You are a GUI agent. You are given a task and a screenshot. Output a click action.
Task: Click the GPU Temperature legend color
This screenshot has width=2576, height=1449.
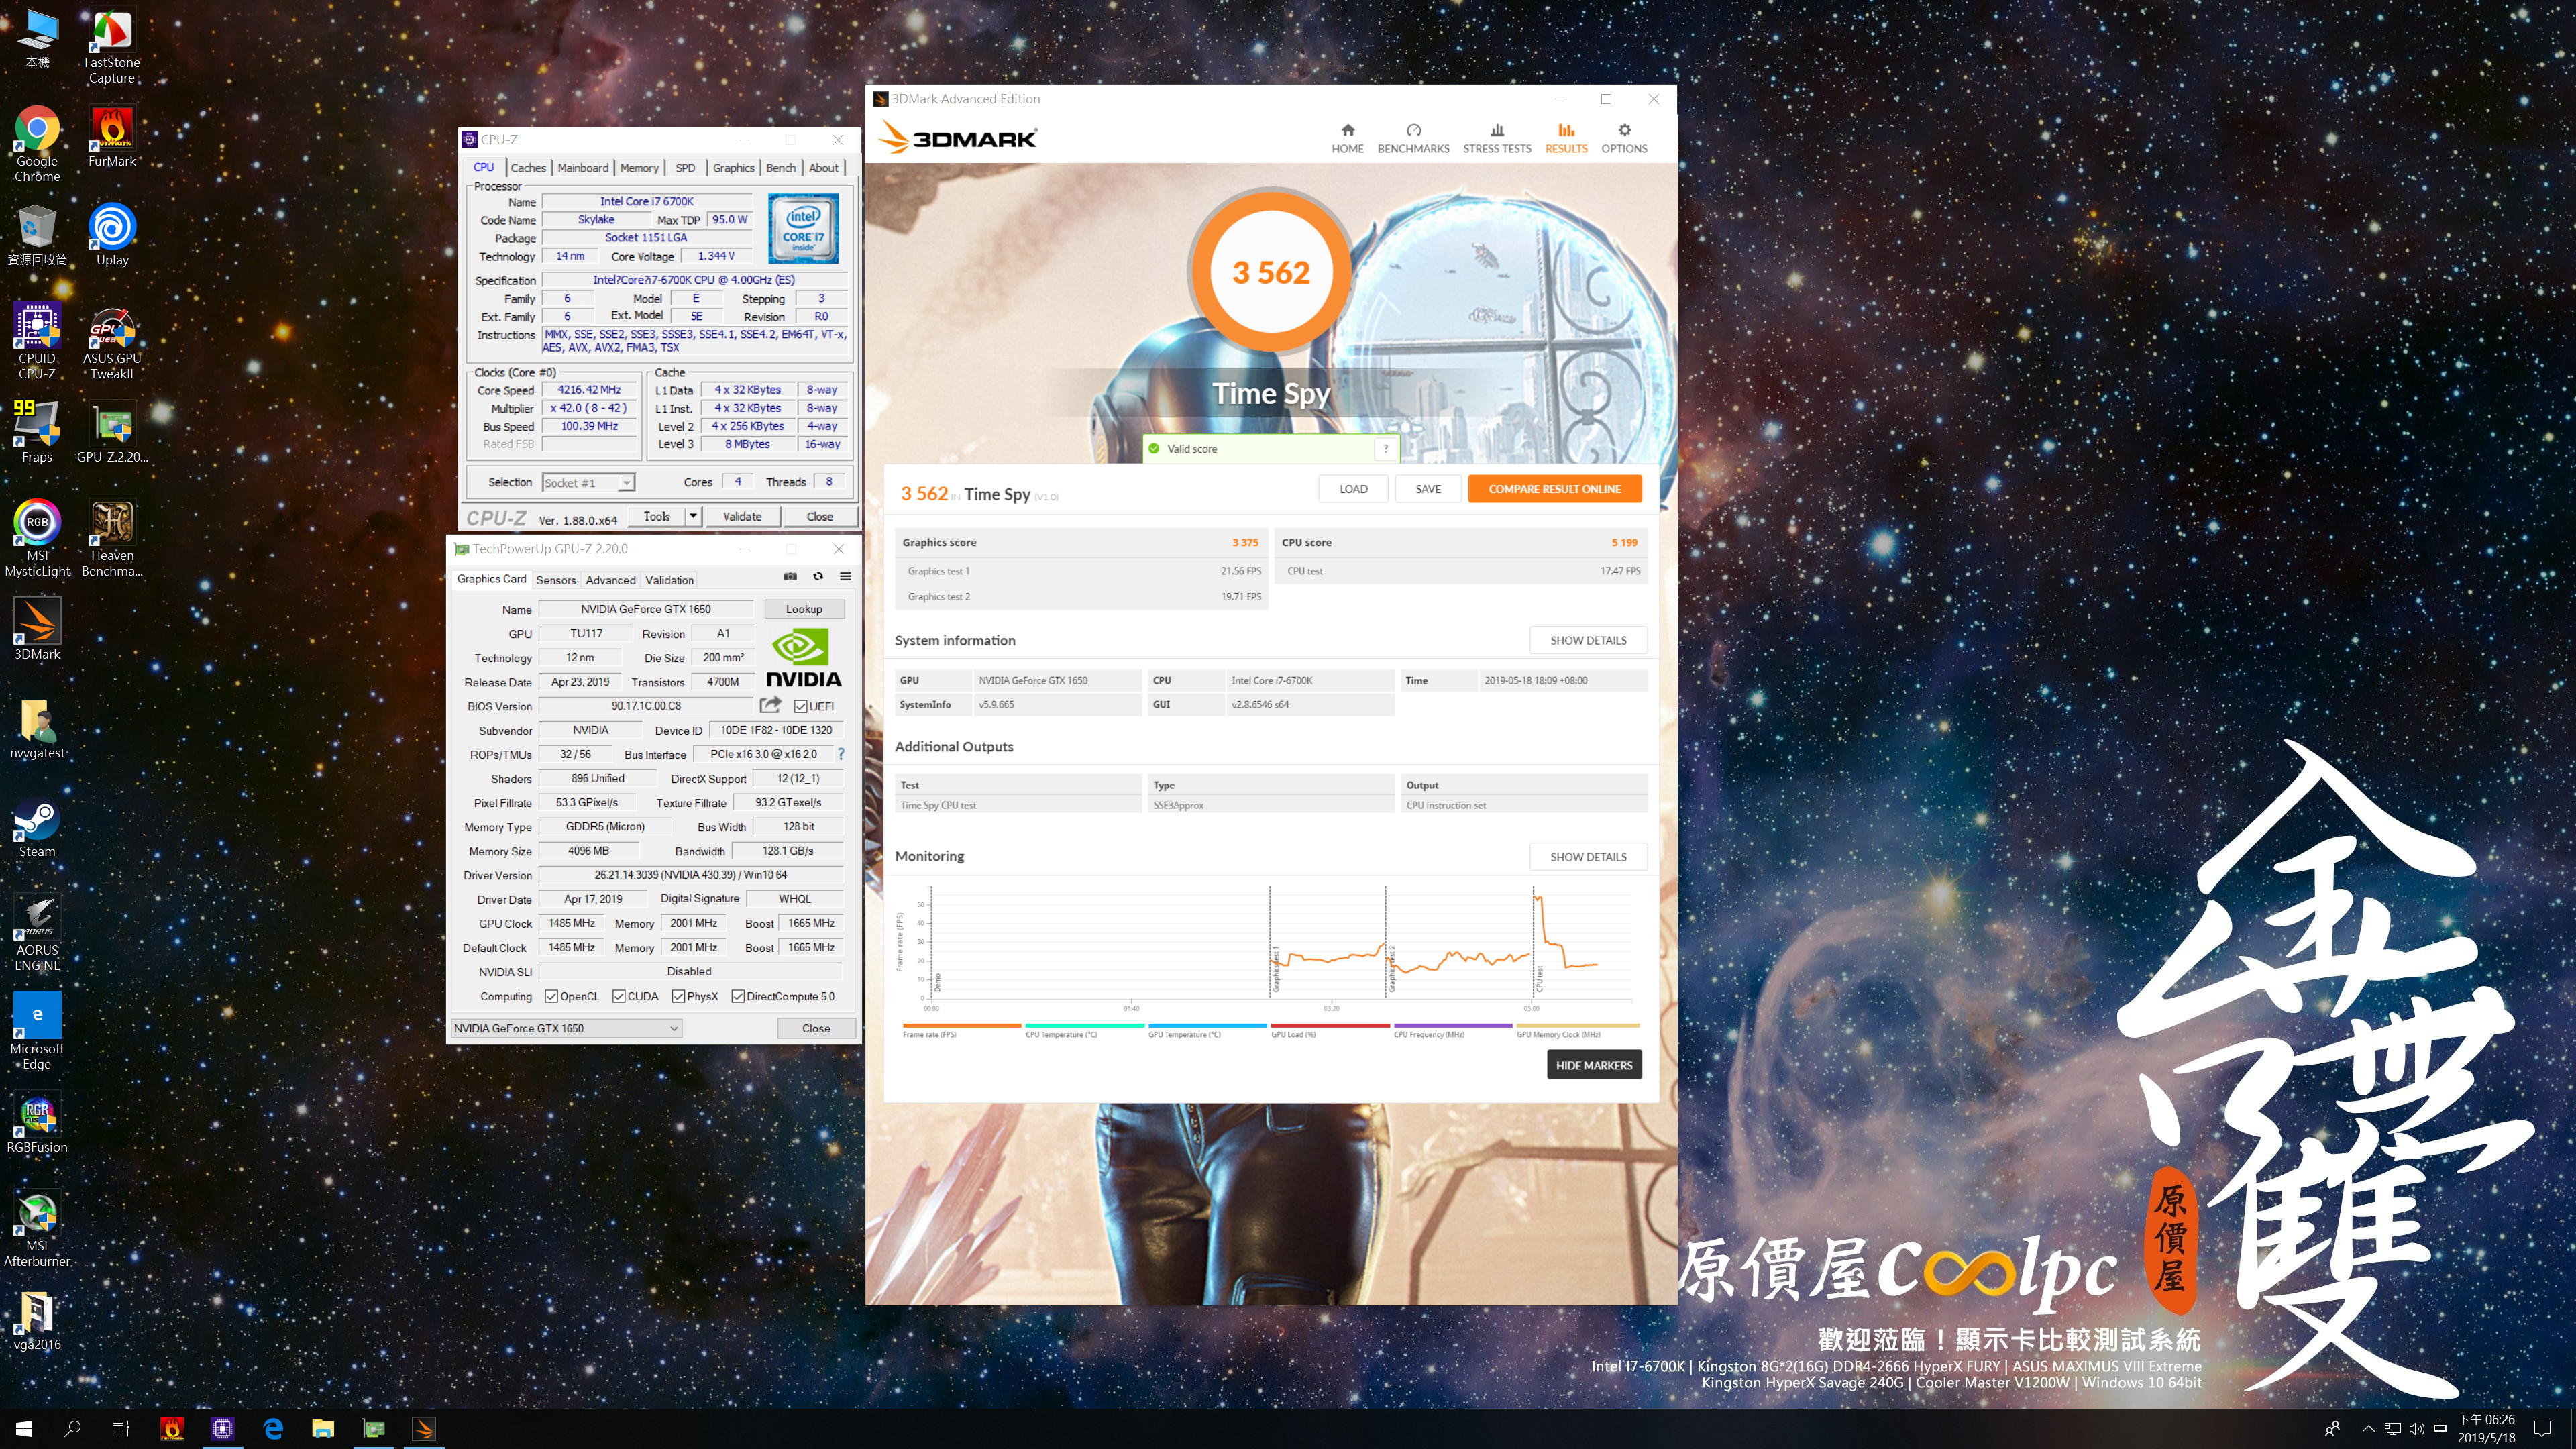point(1207,1026)
